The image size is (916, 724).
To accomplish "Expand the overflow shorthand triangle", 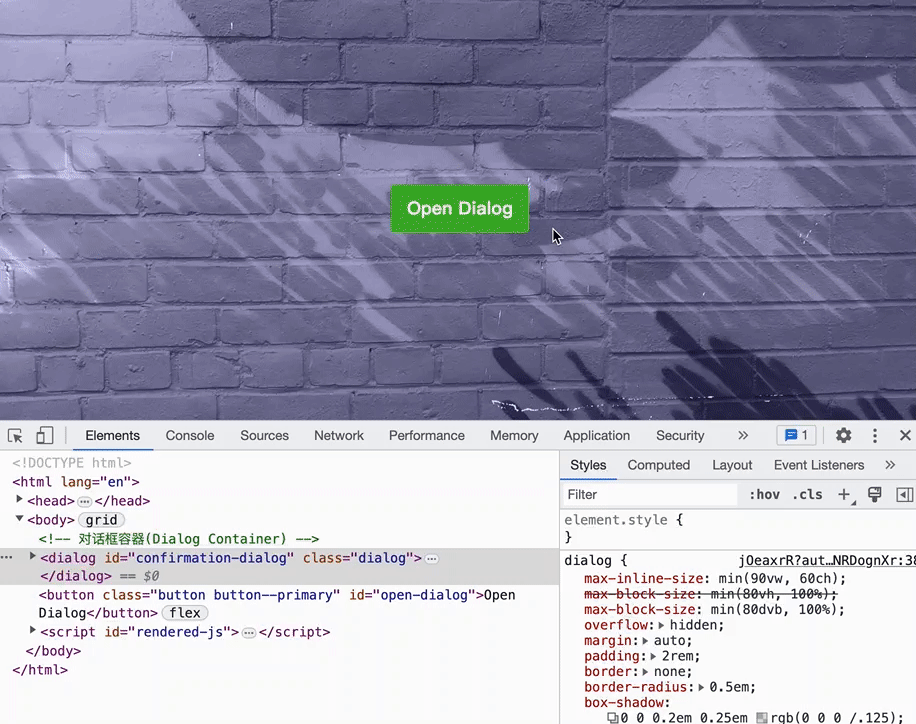I will 661,625.
